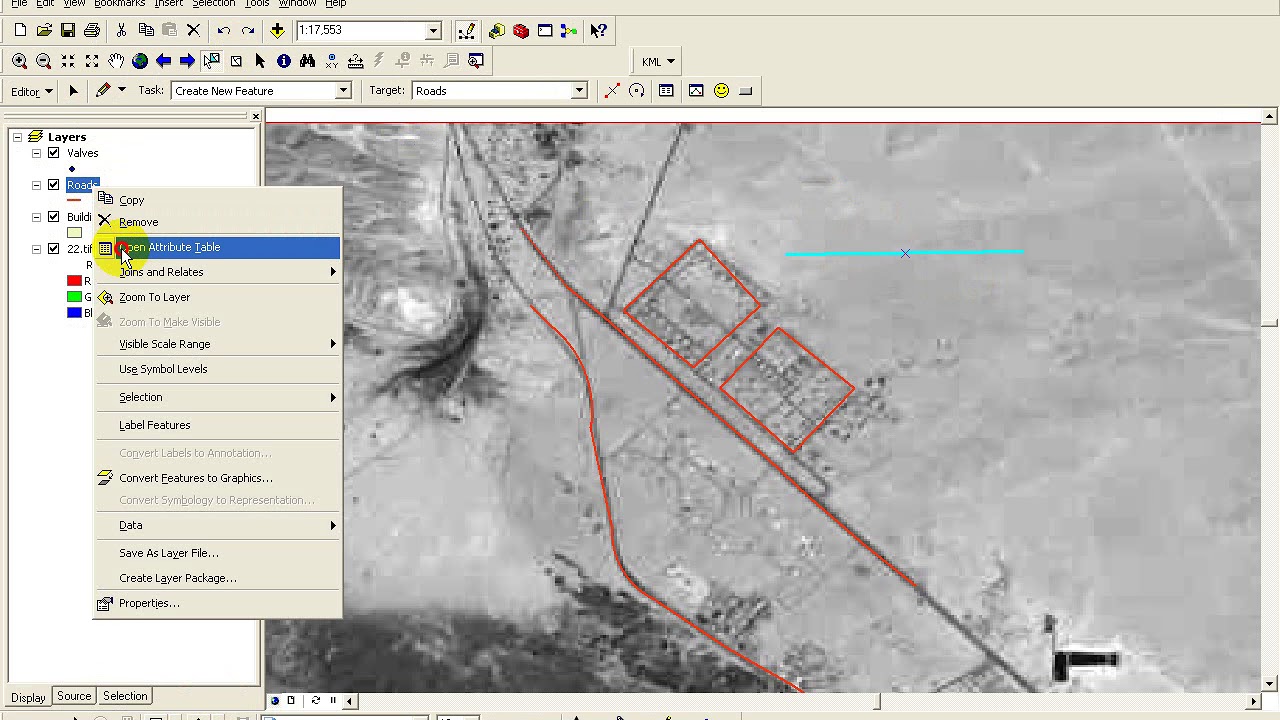Open the Editor menu dropdown
The image size is (1280, 720).
click(x=31, y=91)
